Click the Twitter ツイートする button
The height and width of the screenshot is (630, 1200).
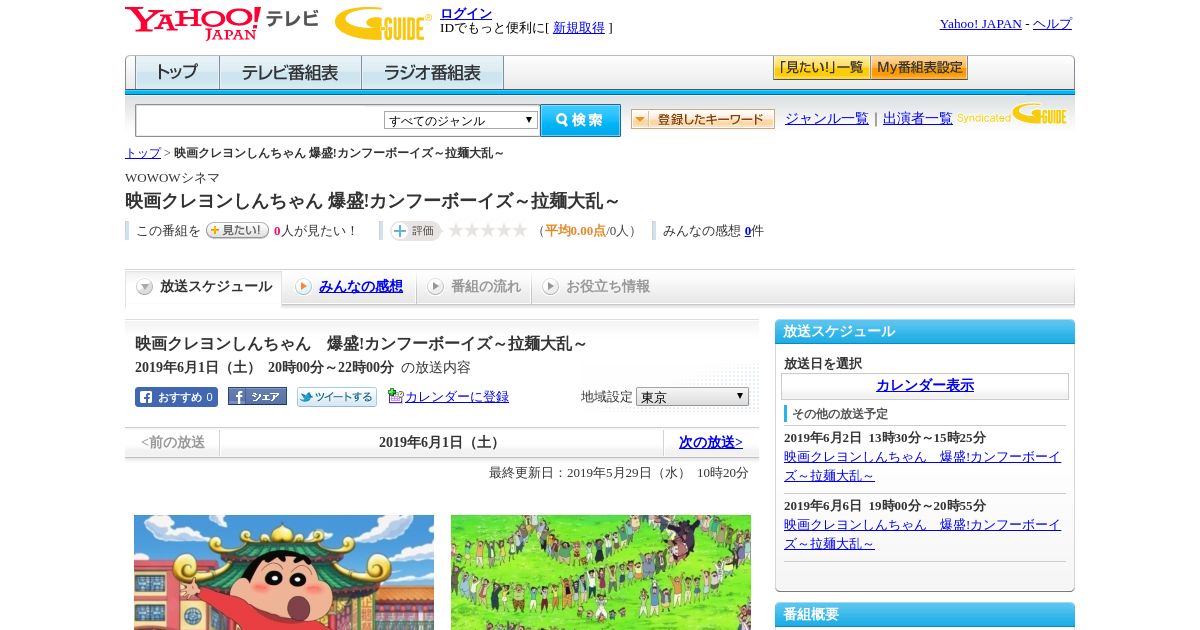point(337,397)
